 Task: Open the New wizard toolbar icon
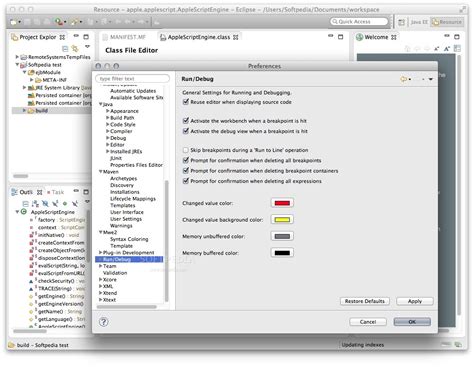tap(14, 22)
